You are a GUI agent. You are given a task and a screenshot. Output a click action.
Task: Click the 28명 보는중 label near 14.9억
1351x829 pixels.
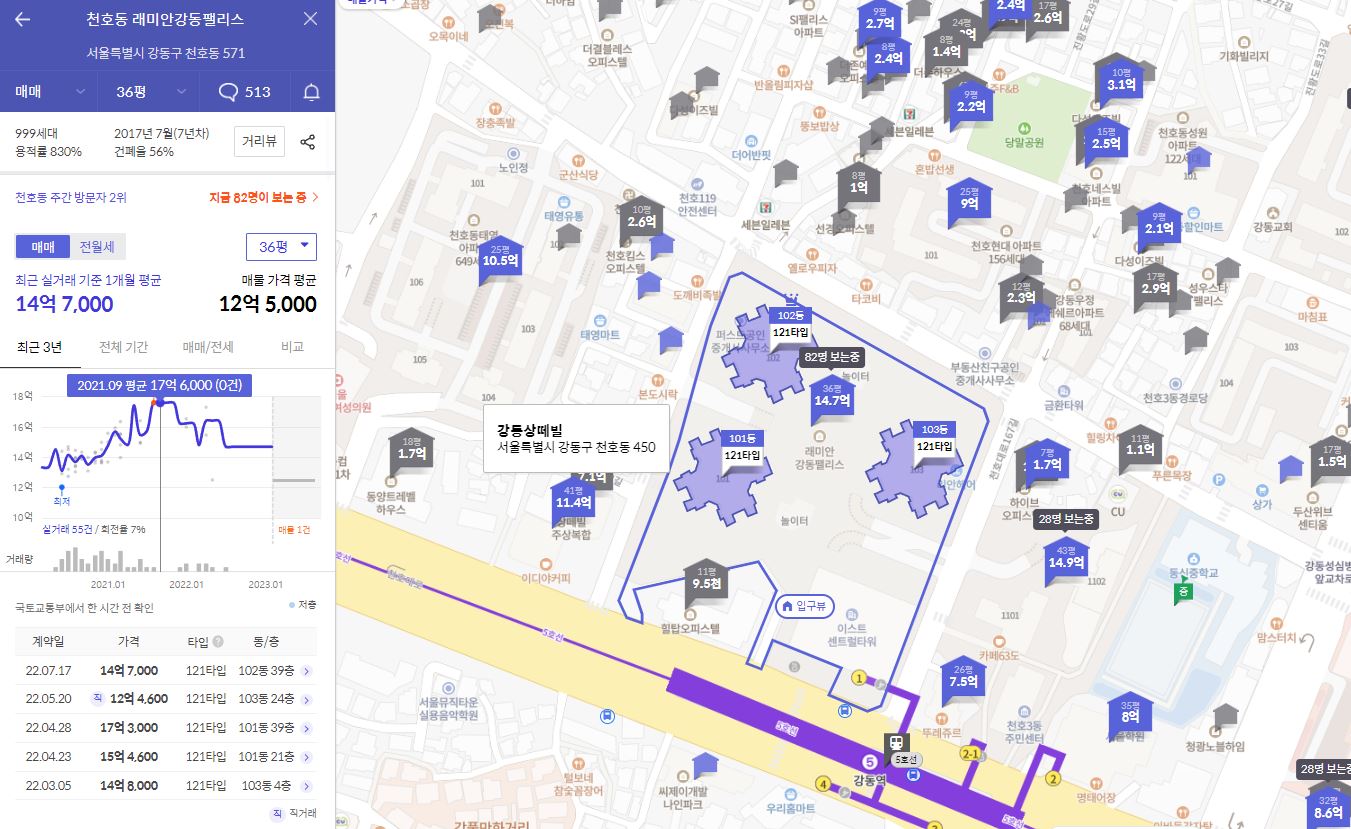tap(1066, 519)
